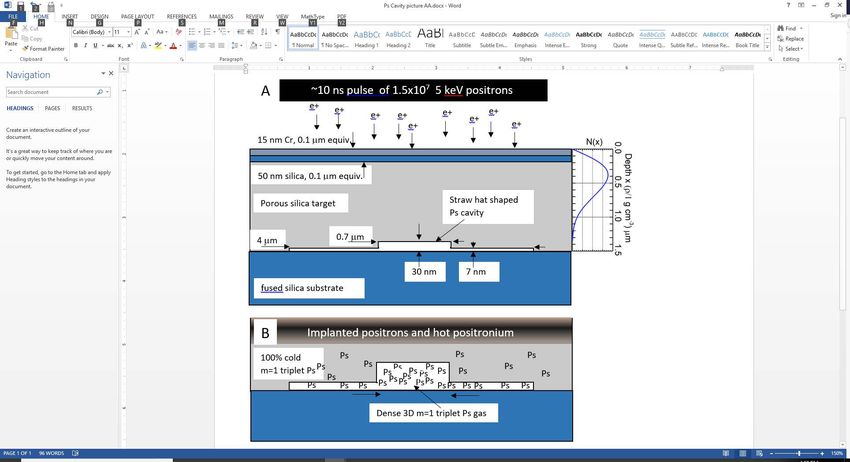Show paragraph marks with the pilcrow button
This screenshot has height=462, width=850.
pos(278,32)
